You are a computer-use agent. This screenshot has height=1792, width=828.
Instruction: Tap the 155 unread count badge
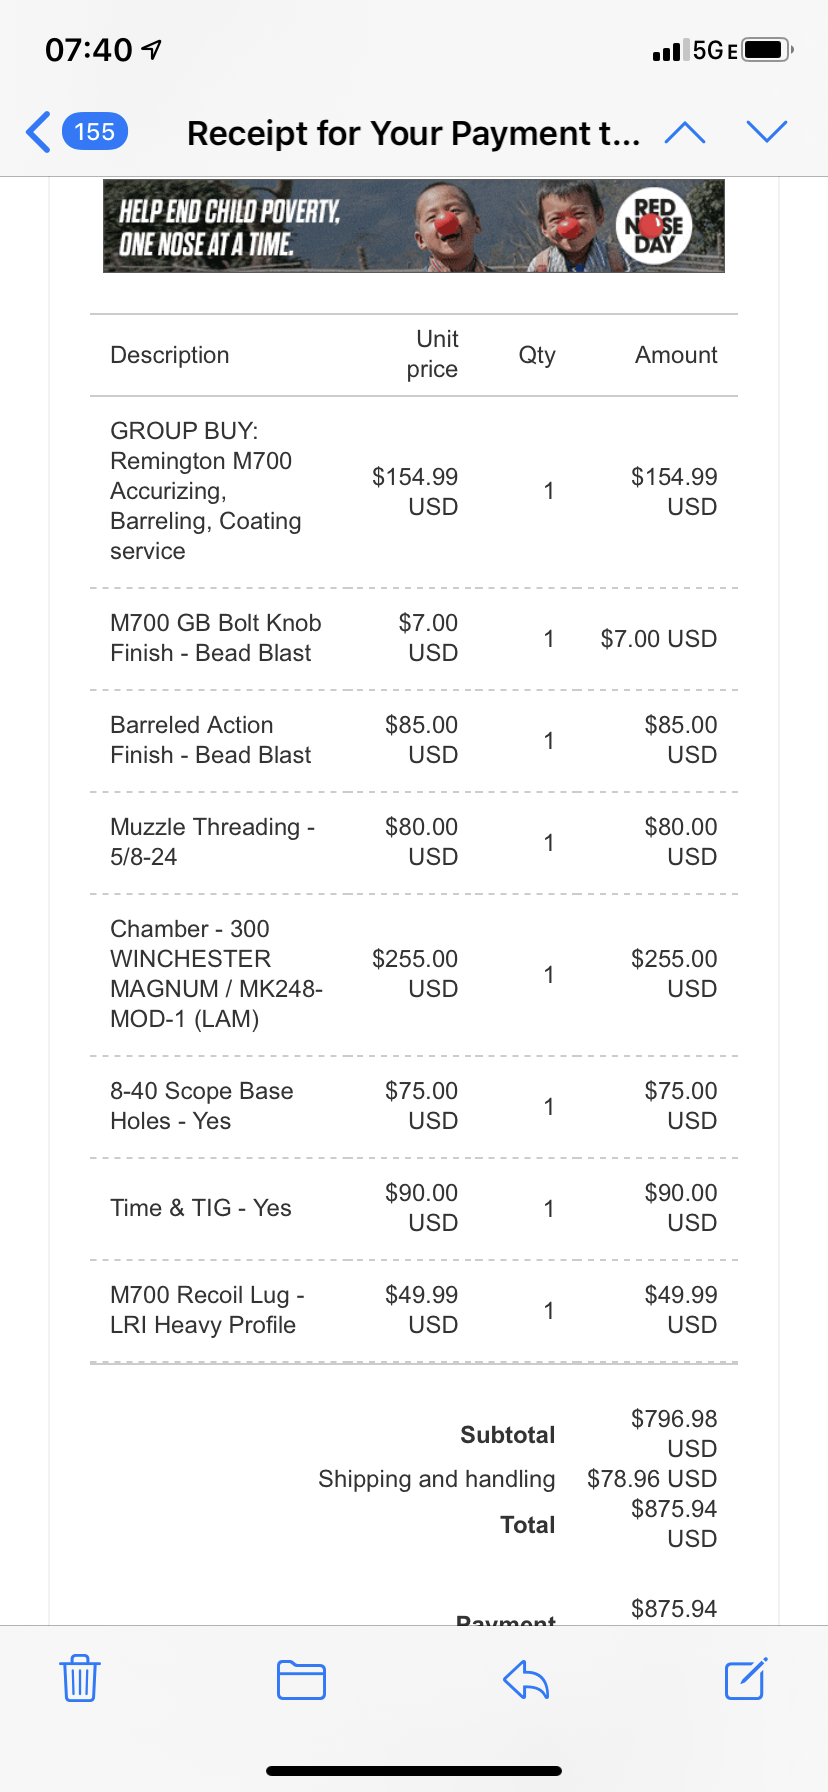point(95,132)
